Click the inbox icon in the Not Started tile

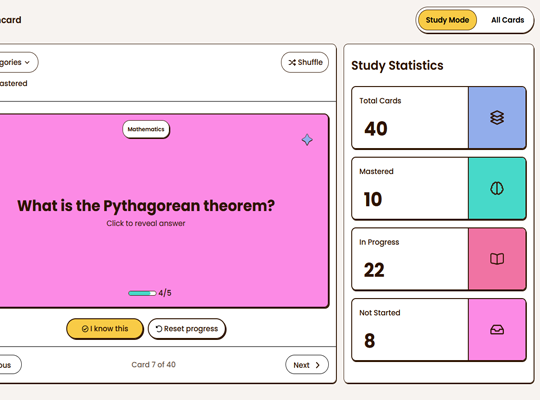click(x=497, y=330)
